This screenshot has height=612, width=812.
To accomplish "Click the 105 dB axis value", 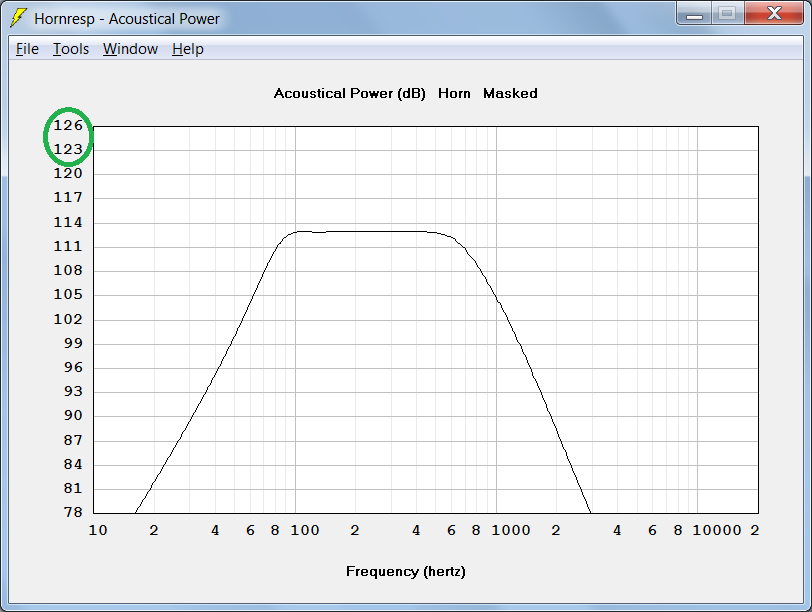I will (68, 295).
